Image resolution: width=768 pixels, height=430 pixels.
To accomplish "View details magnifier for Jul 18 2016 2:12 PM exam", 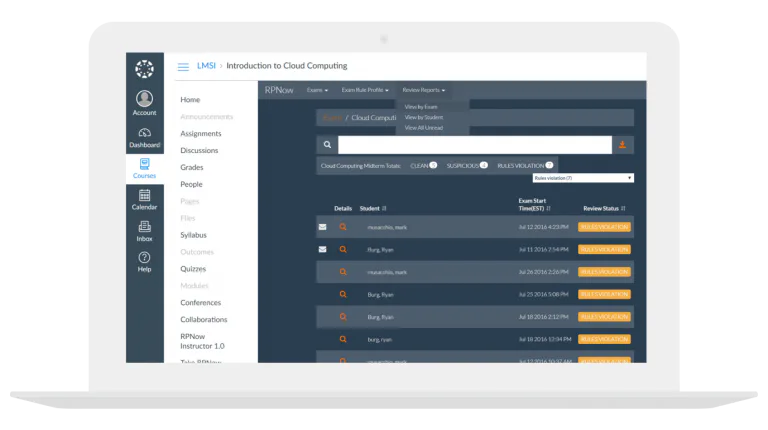I will click(x=343, y=317).
